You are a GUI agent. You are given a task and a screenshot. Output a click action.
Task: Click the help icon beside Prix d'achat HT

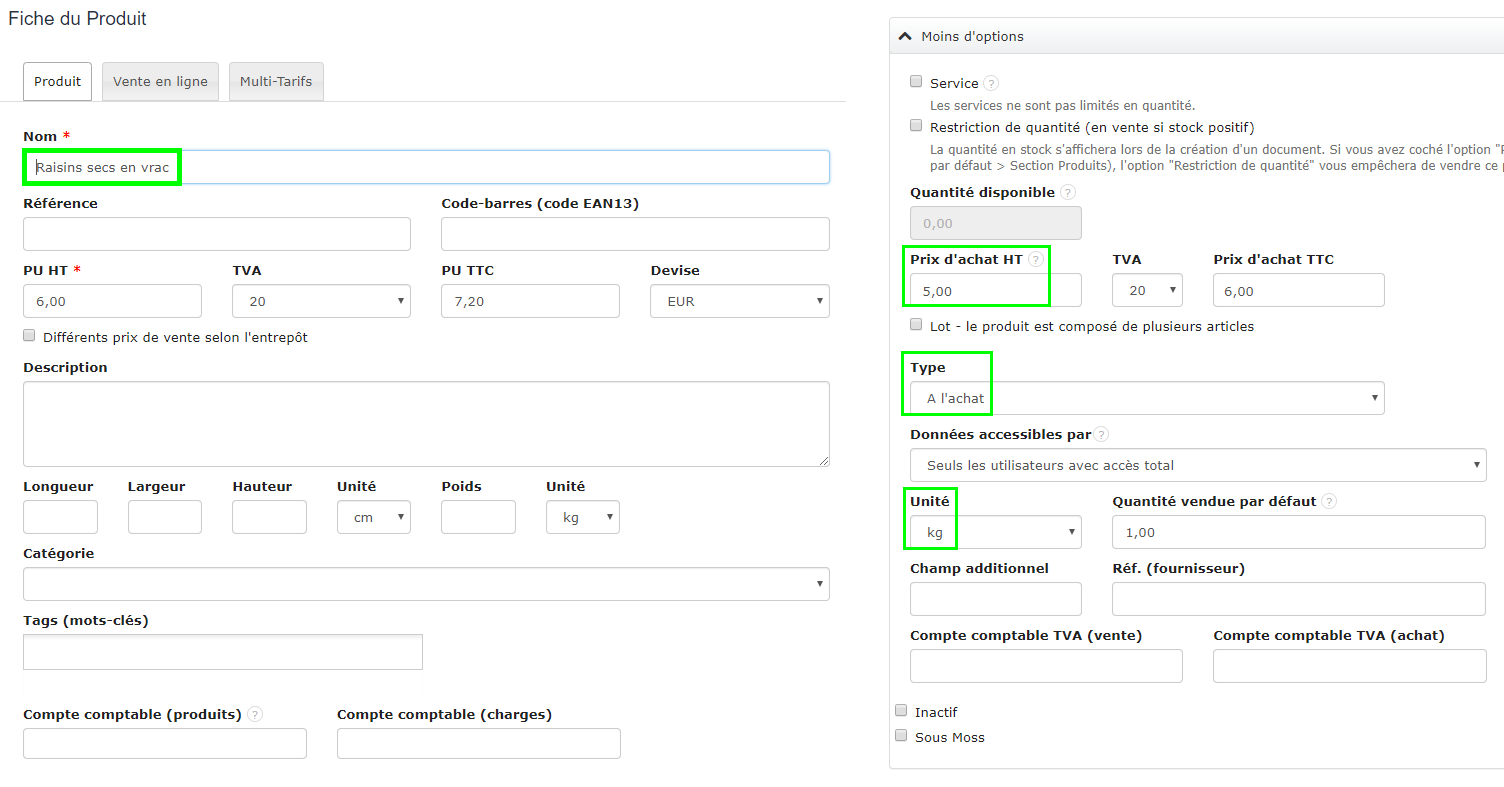pos(1038,258)
